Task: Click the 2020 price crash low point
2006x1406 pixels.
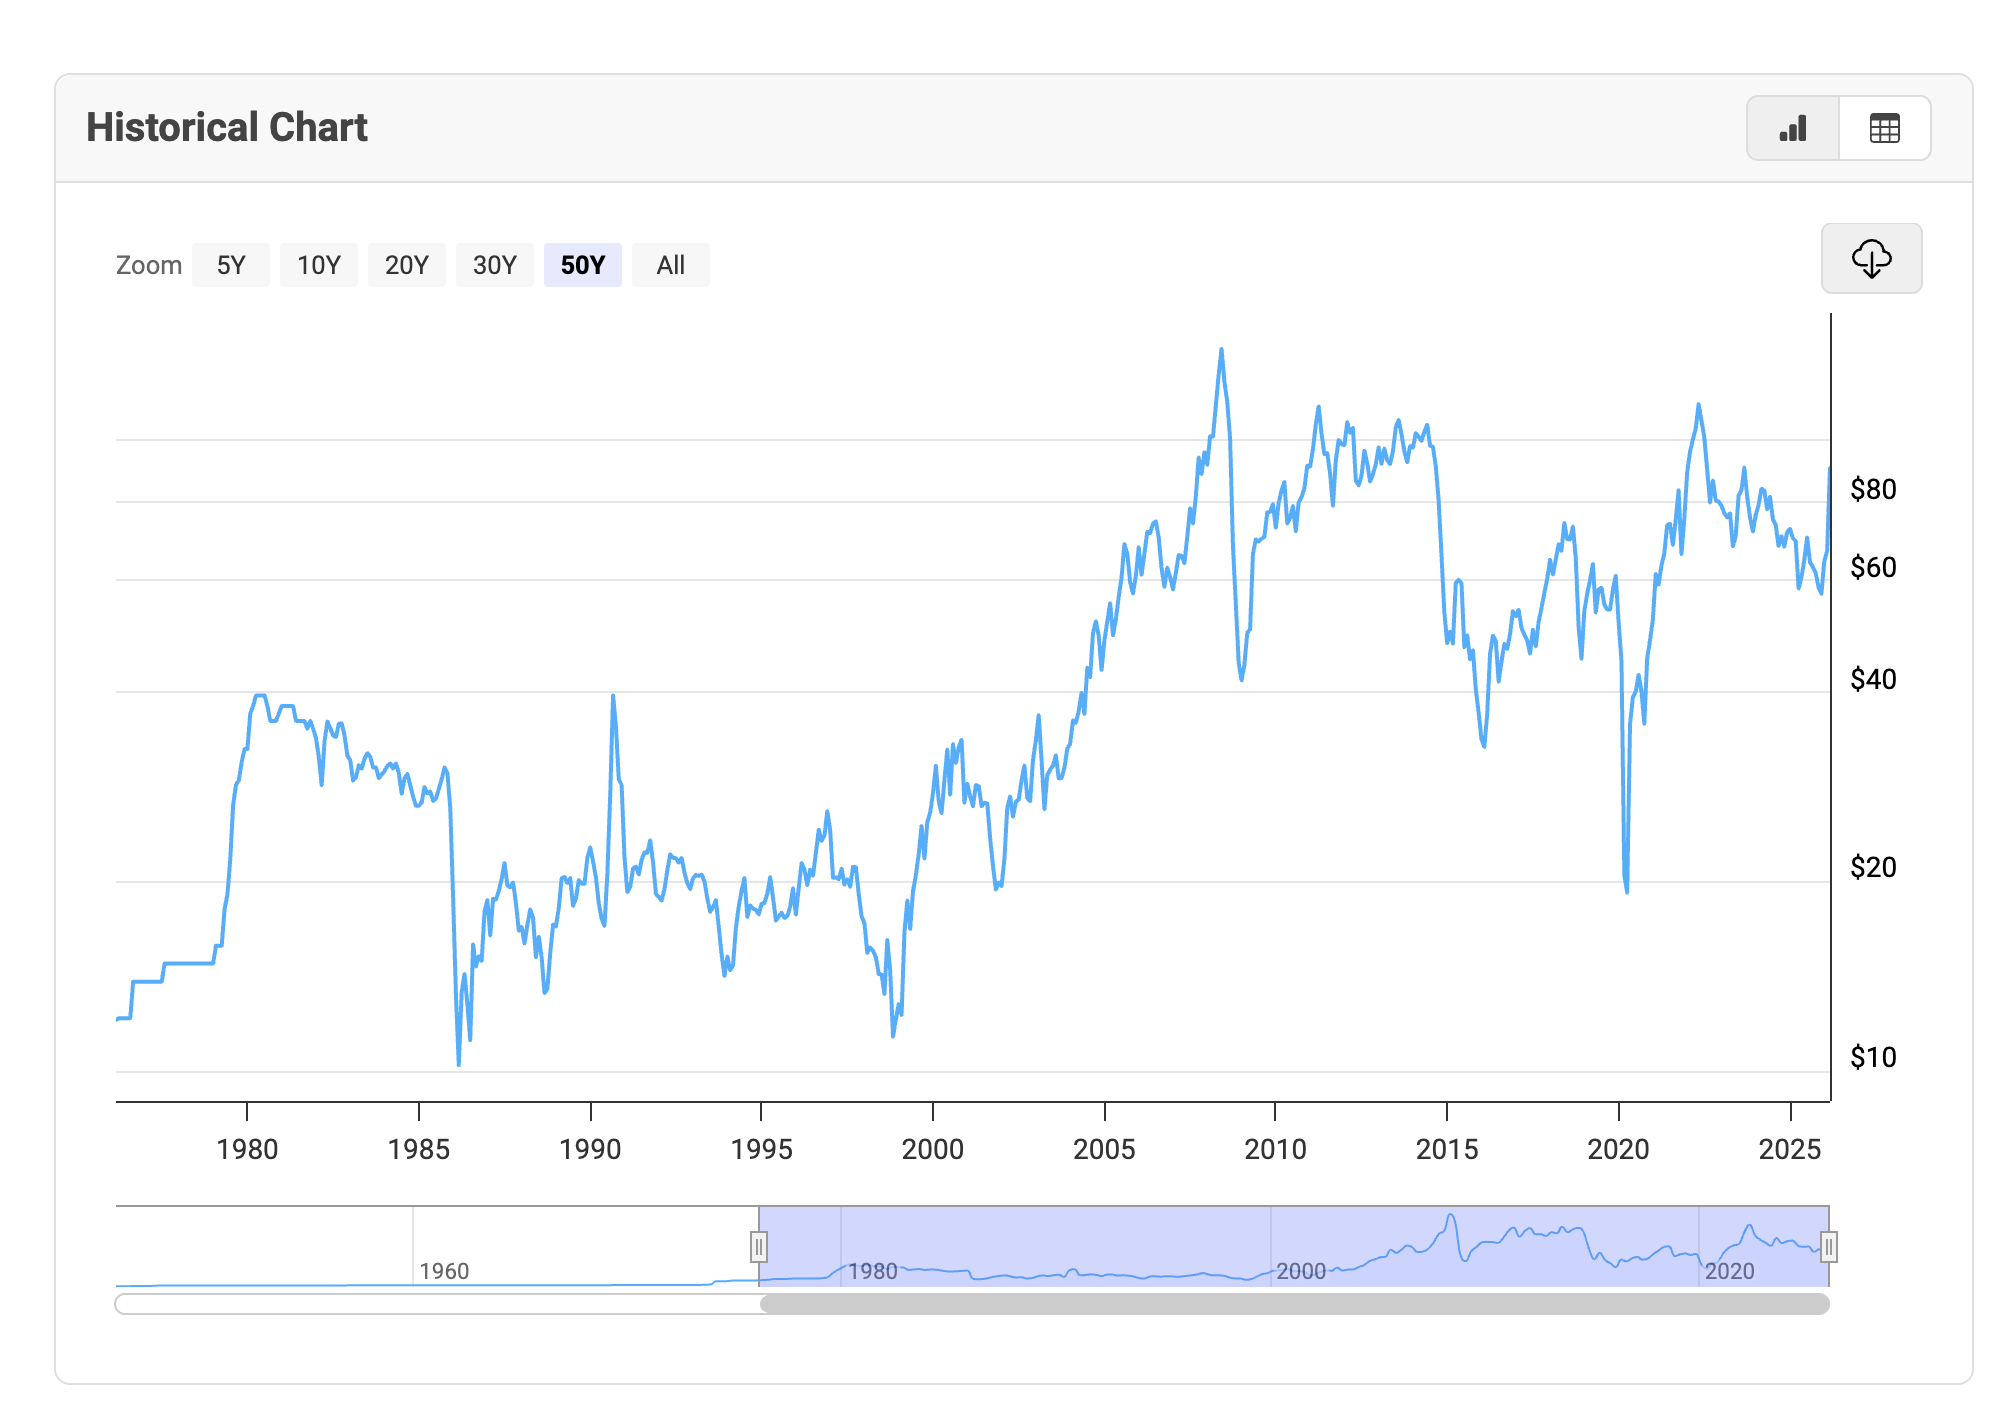Action: pyautogui.click(x=1627, y=890)
